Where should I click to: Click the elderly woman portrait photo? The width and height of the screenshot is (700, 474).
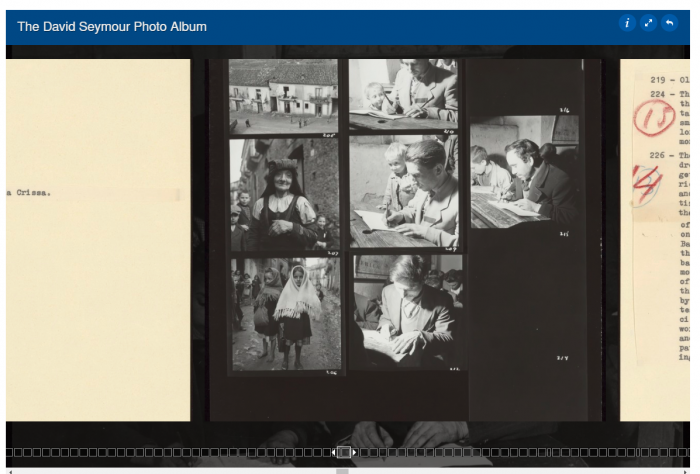pyautogui.click(x=284, y=194)
